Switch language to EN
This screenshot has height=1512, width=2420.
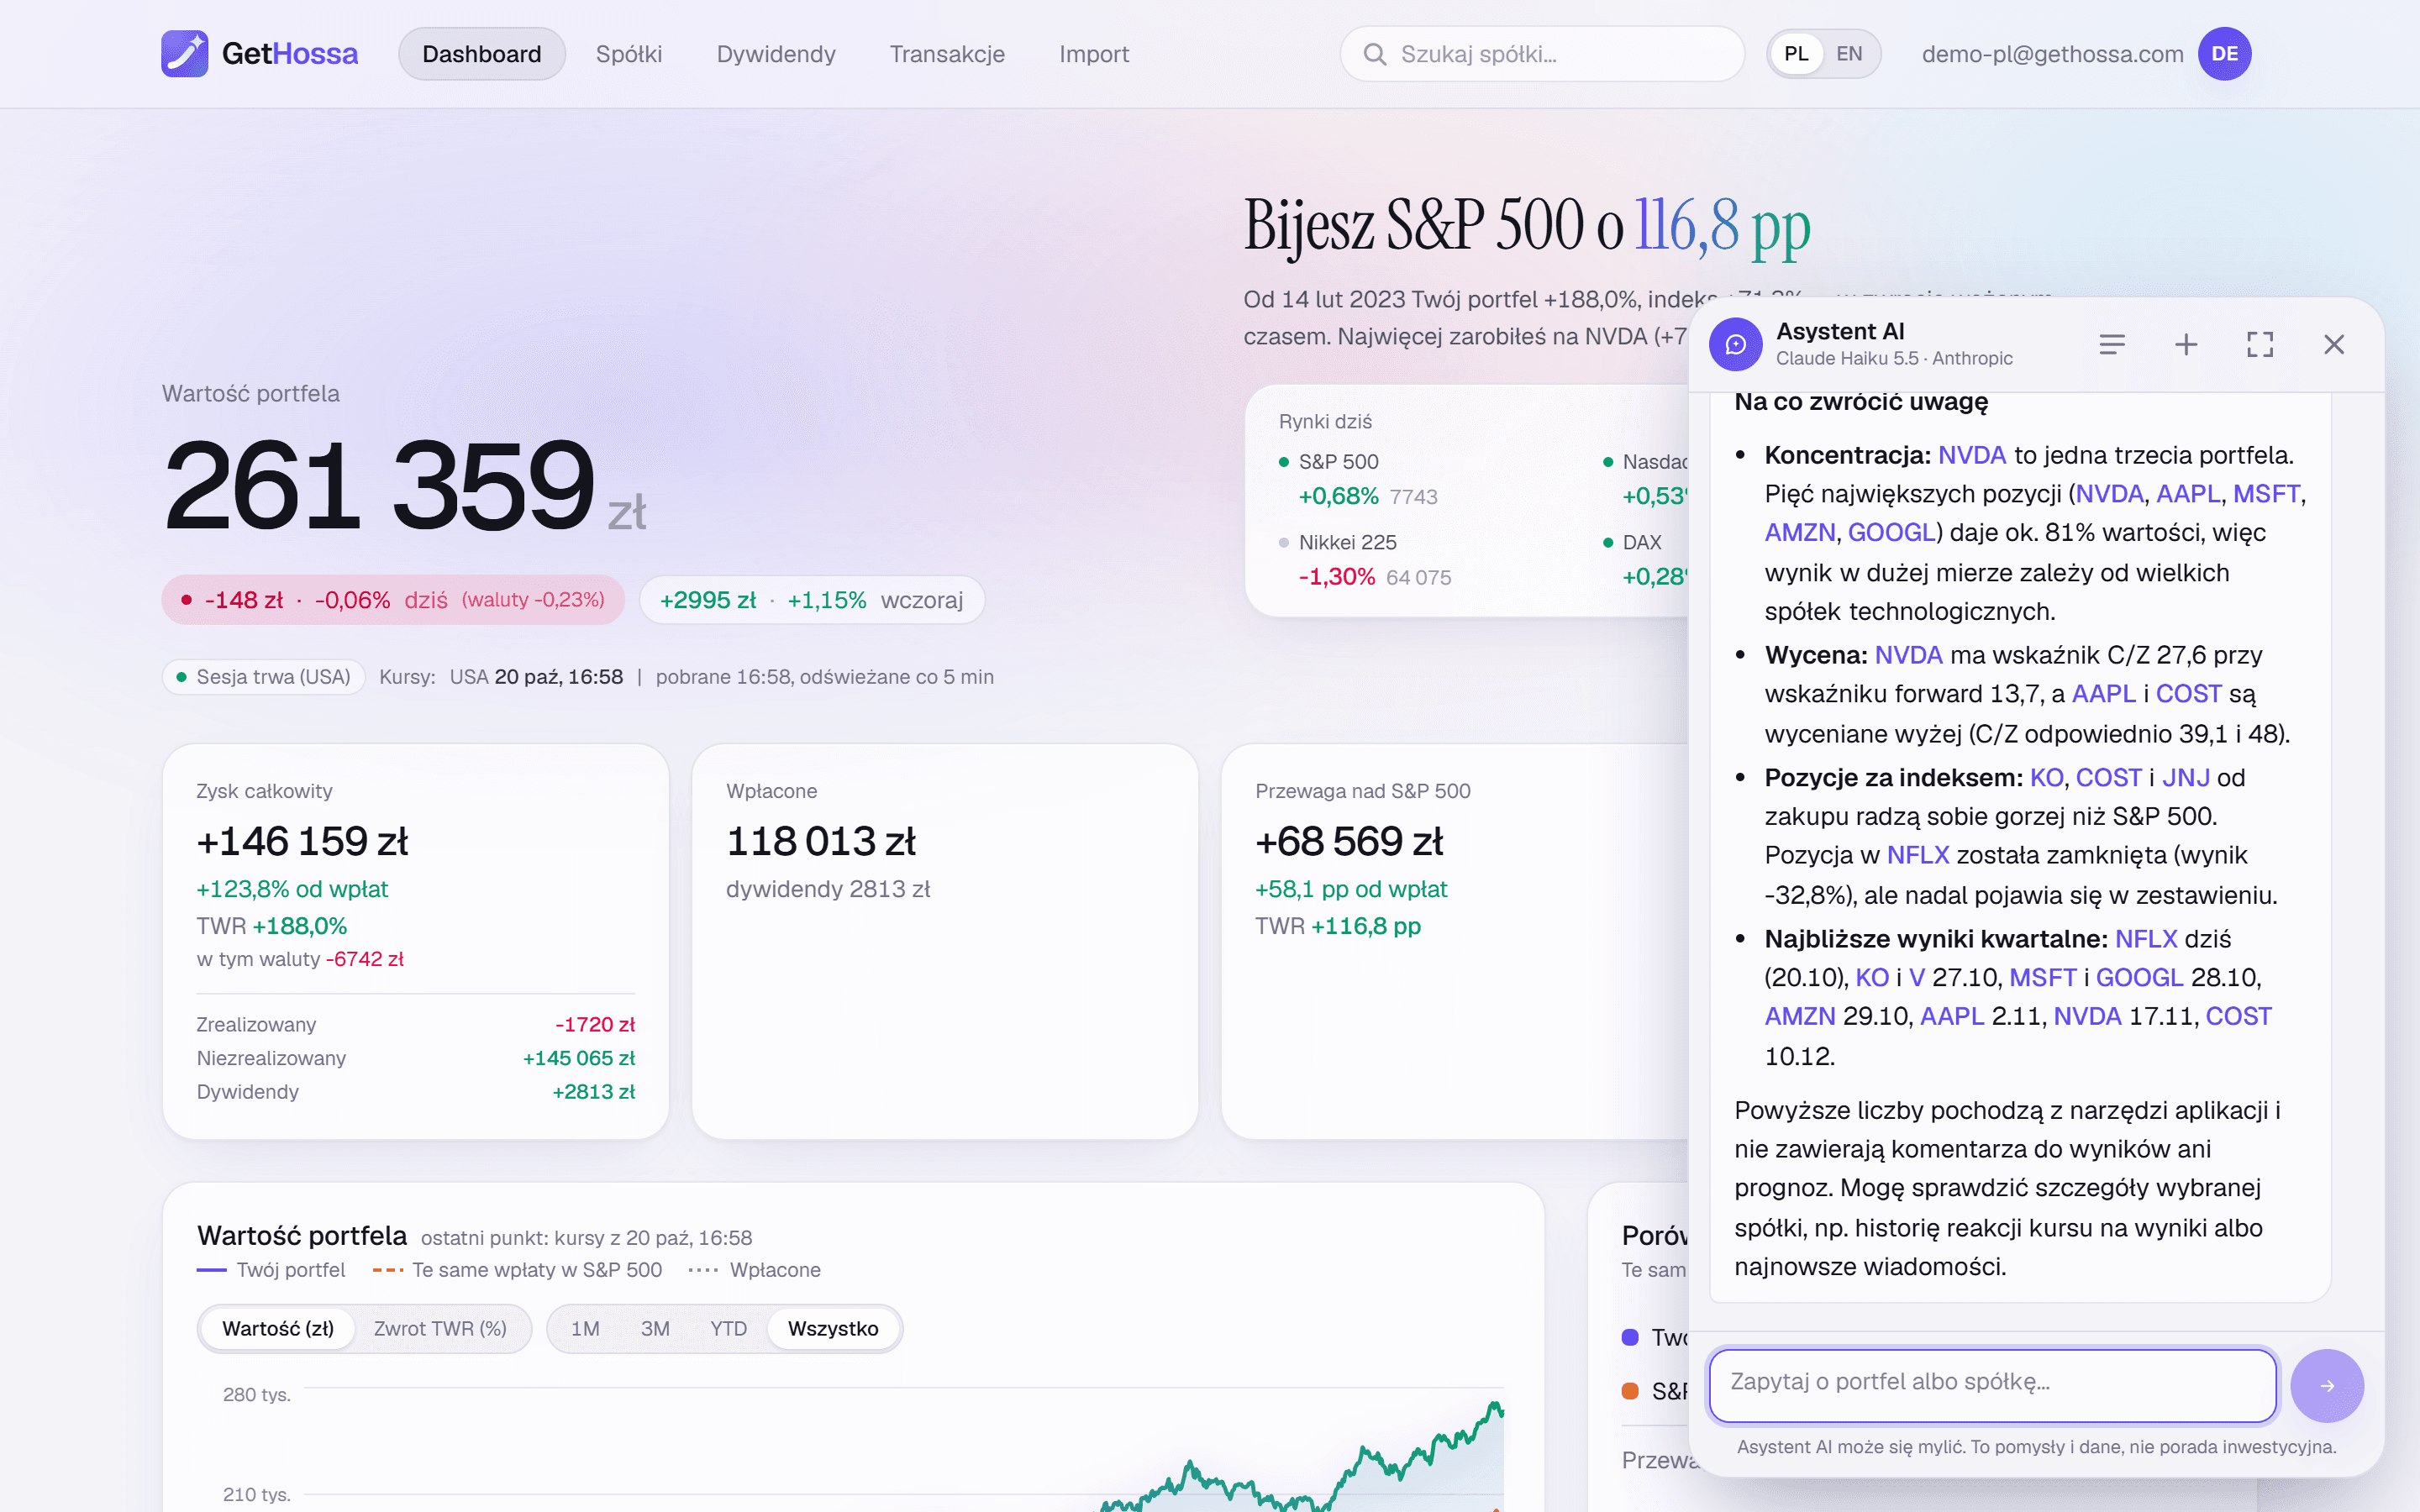[1849, 54]
